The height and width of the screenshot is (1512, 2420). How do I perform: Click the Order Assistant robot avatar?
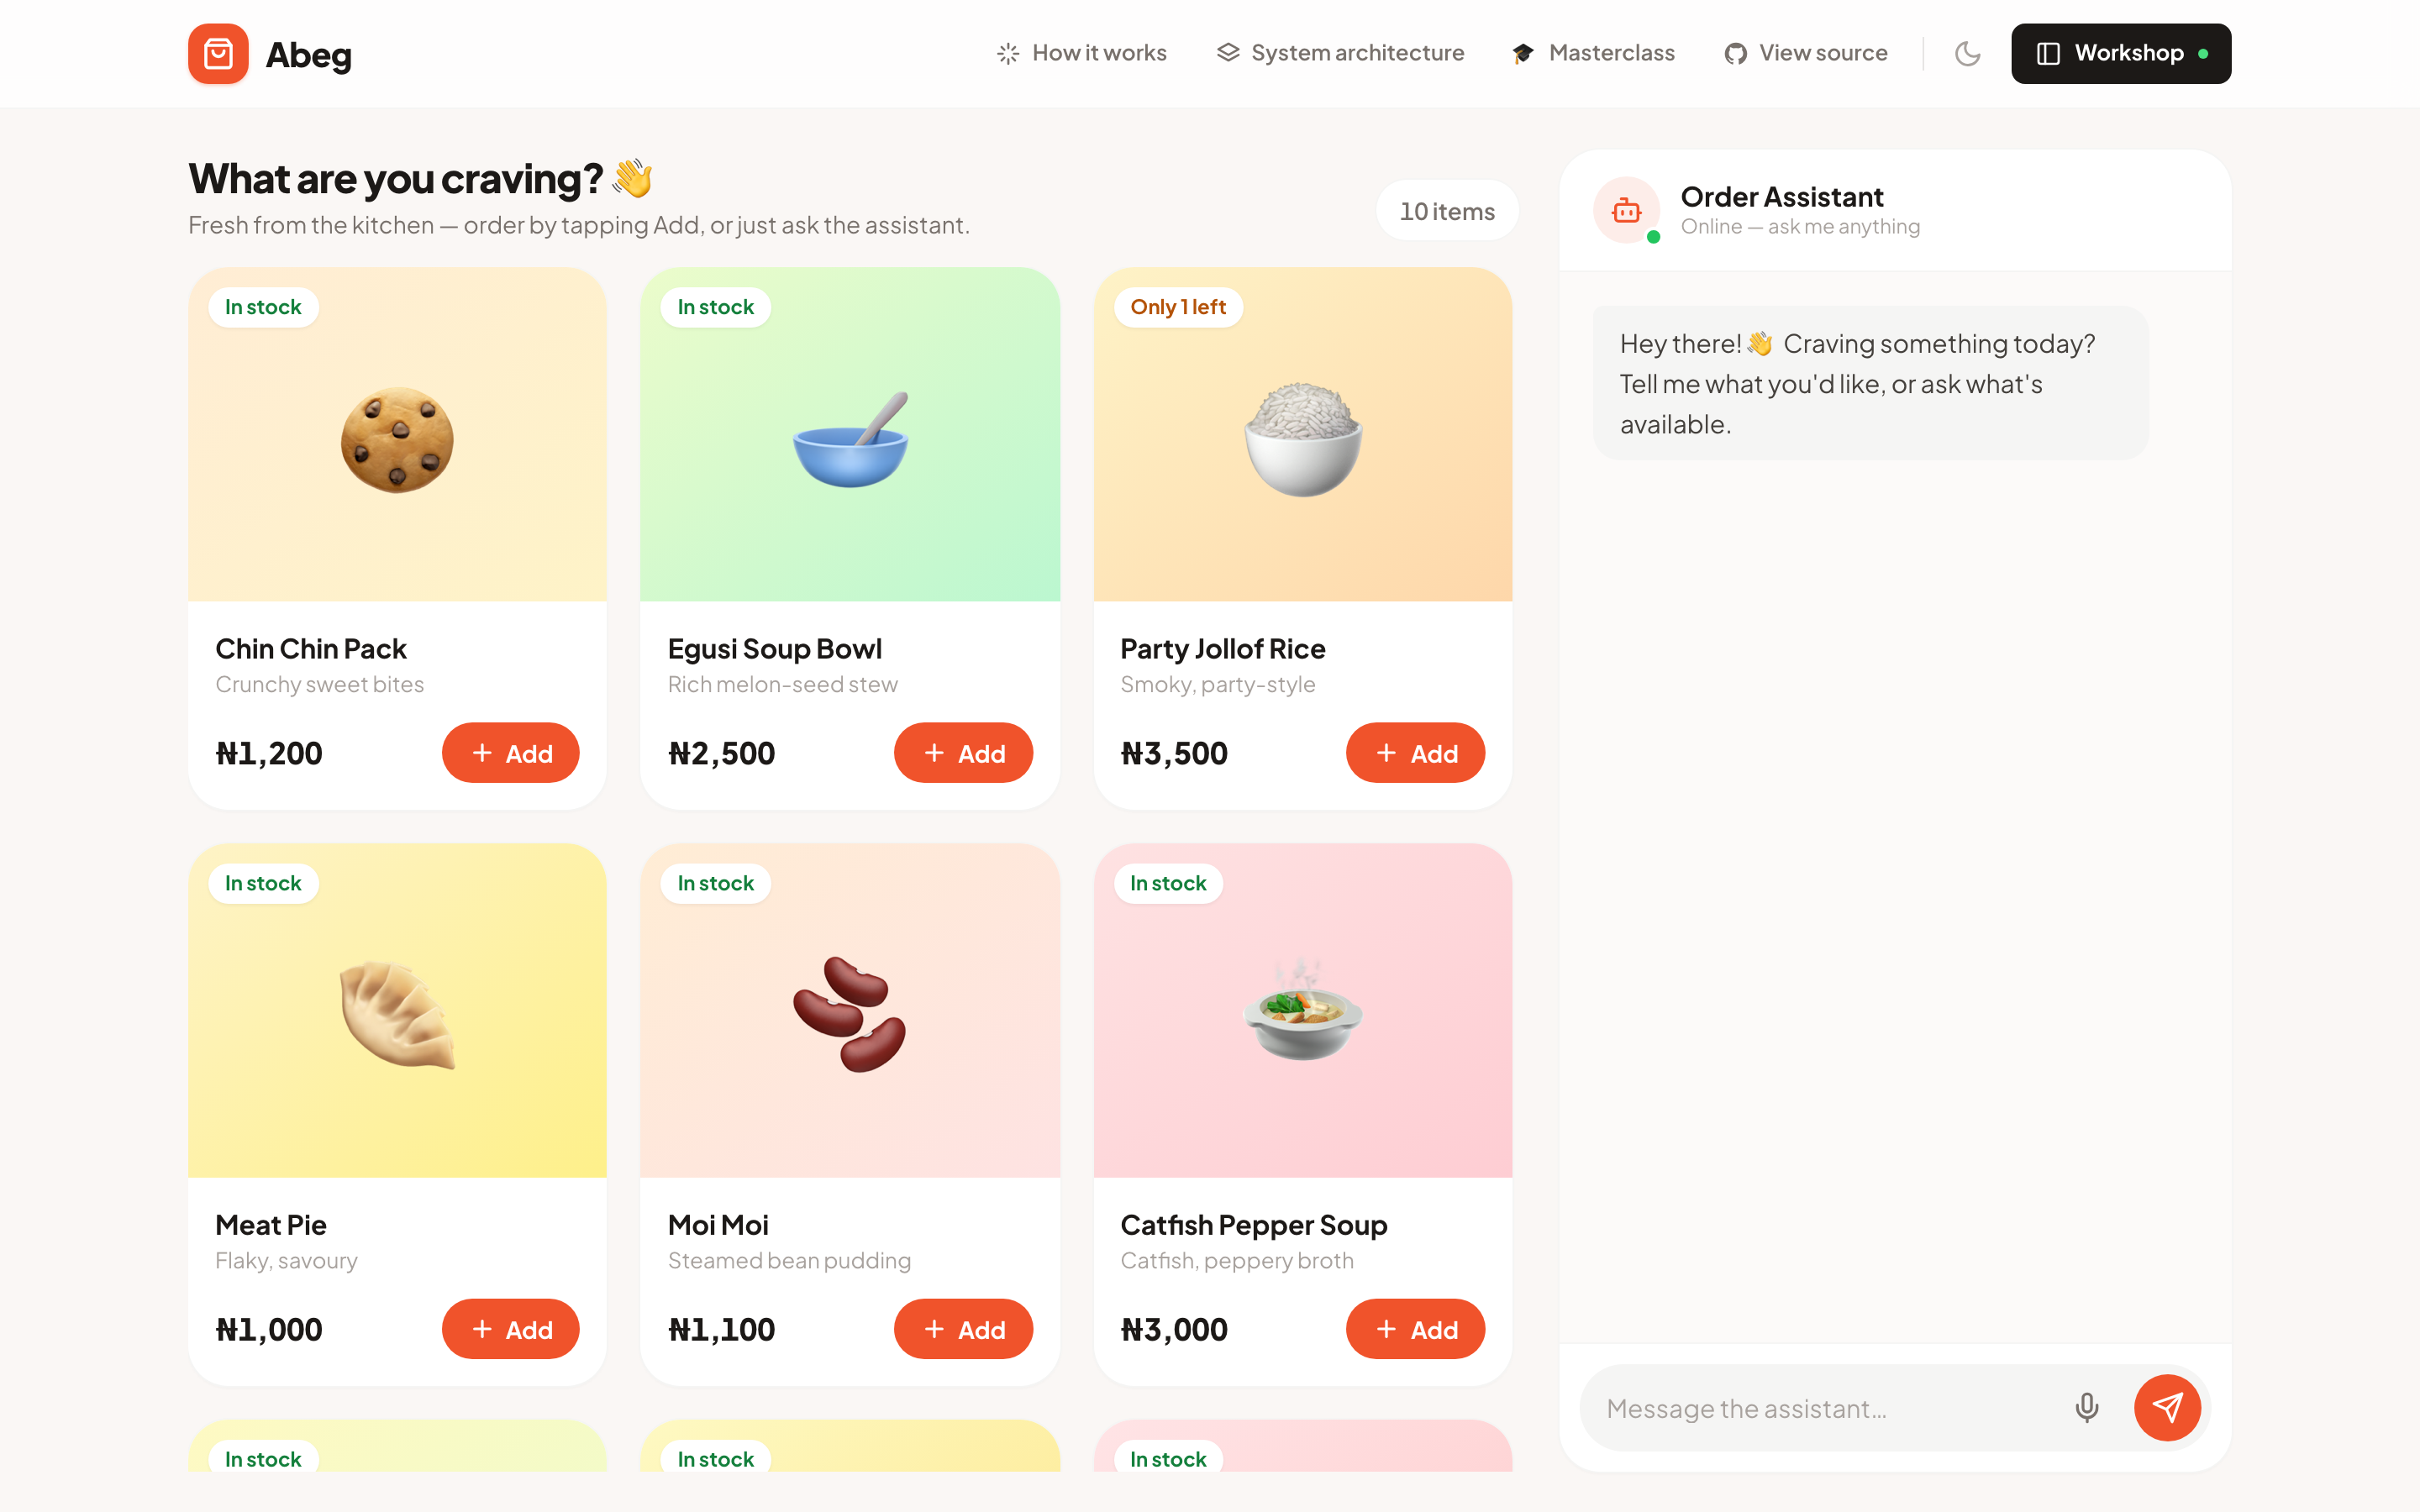(x=1626, y=210)
